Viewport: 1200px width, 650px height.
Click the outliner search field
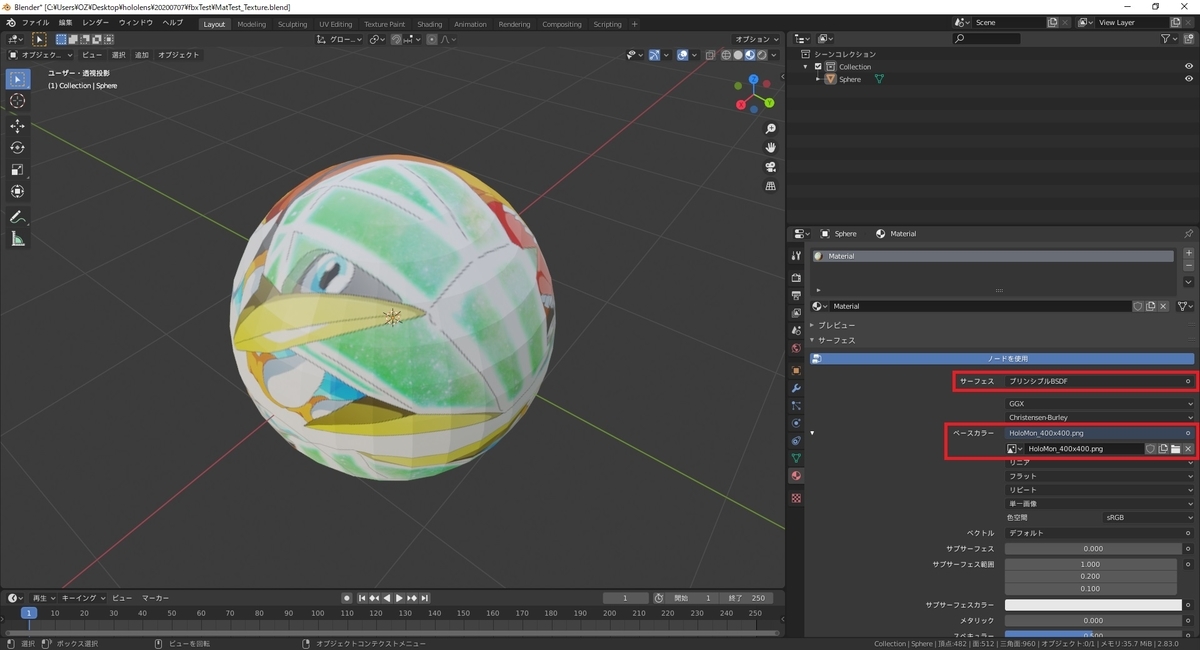click(x=987, y=38)
